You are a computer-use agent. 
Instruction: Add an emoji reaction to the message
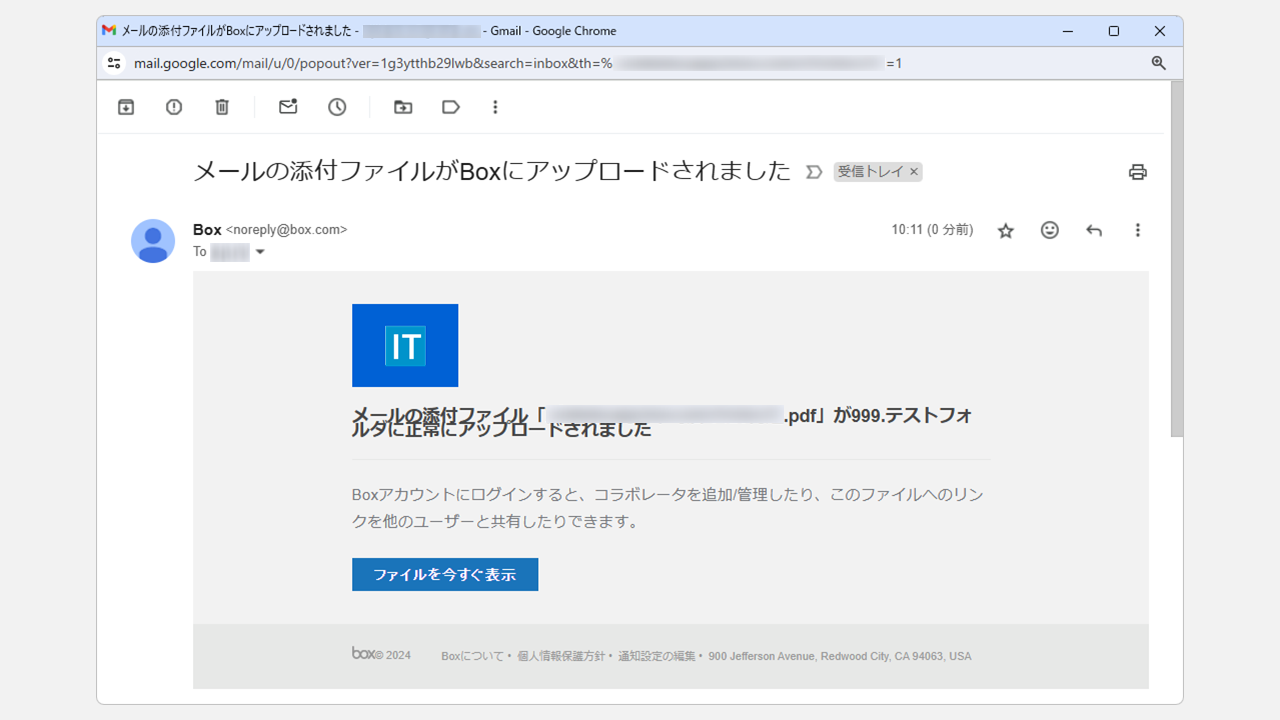click(x=1049, y=230)
